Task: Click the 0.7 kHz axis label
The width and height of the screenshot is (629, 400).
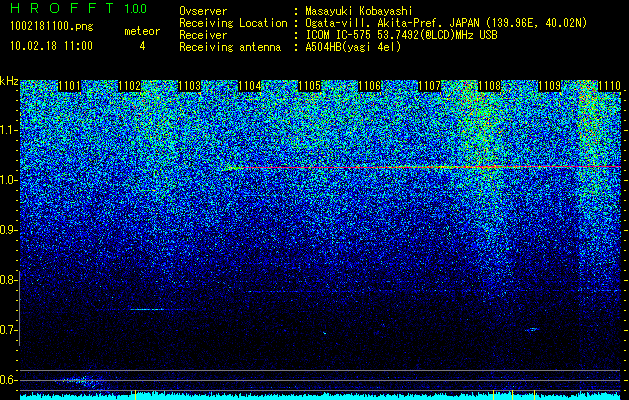Action: pyautogui.click(x=6, y=330)
